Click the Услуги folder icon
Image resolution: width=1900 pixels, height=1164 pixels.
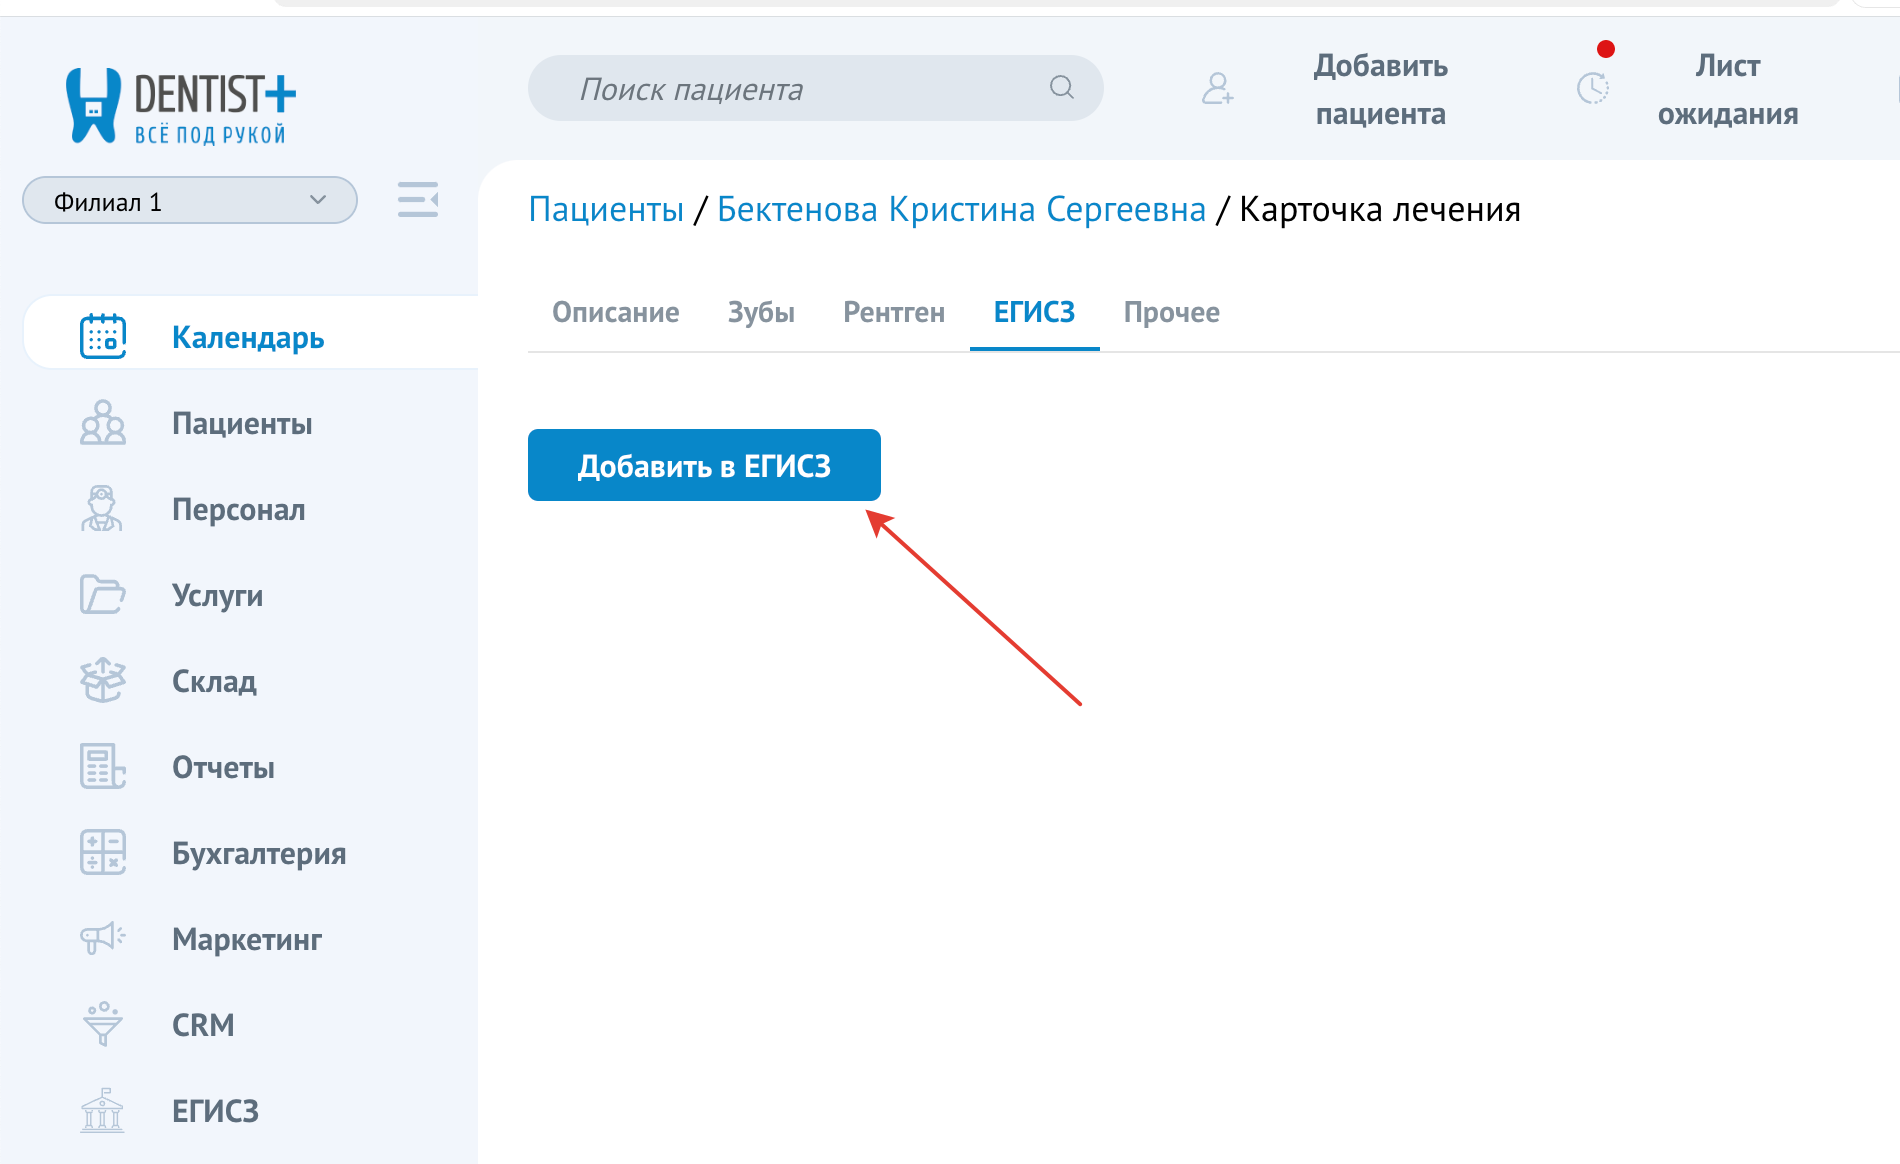click(x=103, y=595)
